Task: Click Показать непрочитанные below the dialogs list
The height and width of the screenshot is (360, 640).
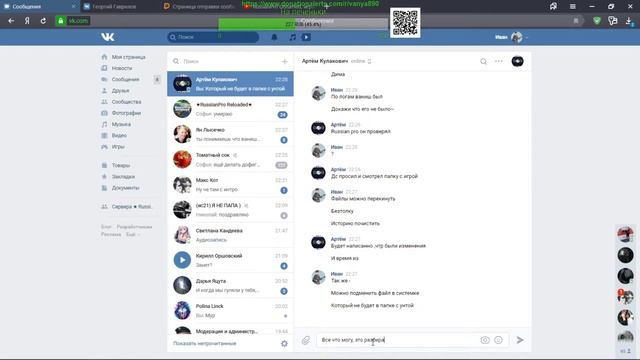Action: (205, 344)
